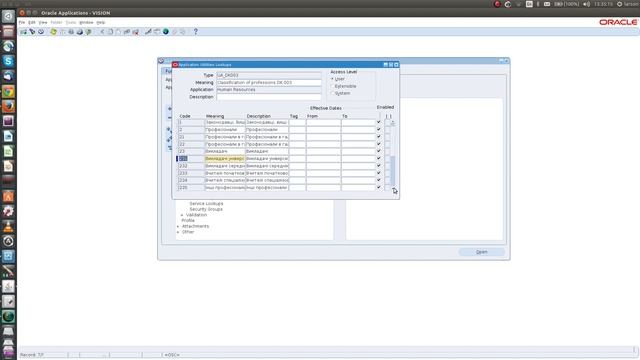Launch Firefox from the dock

[x=8, y=106]
